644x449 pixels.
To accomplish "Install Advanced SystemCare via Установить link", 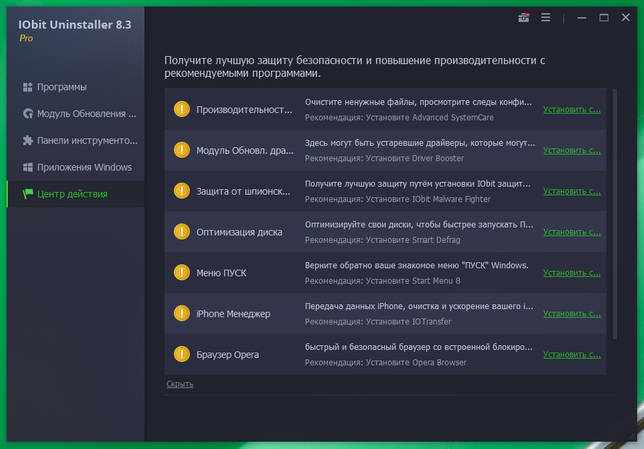I will tap(572, 110).
